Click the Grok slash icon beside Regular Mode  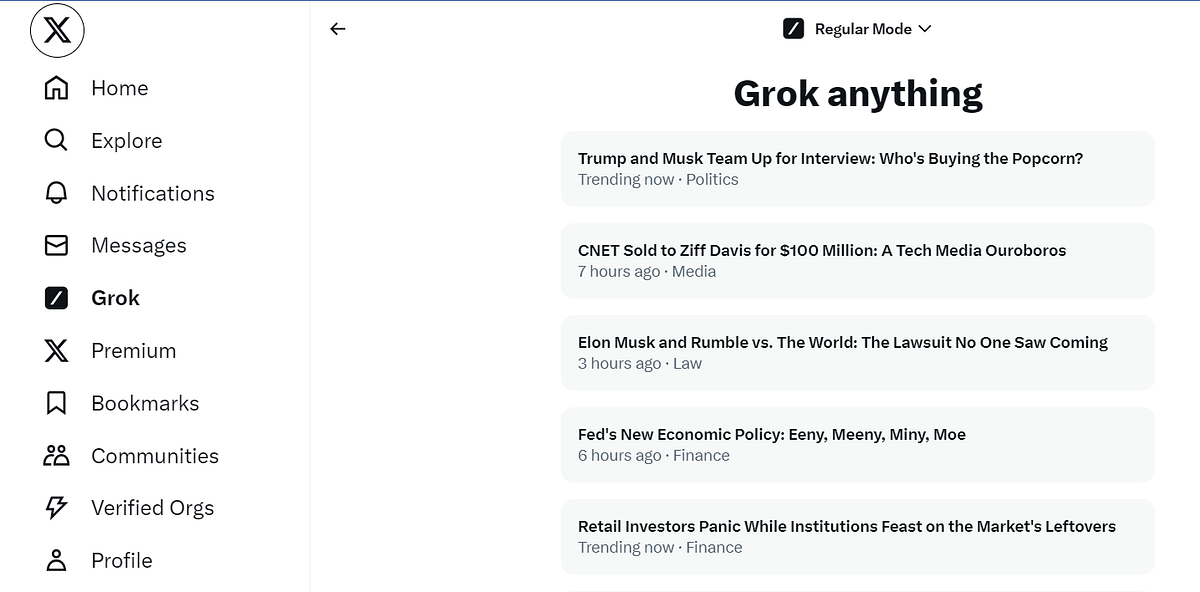[794, 28]
